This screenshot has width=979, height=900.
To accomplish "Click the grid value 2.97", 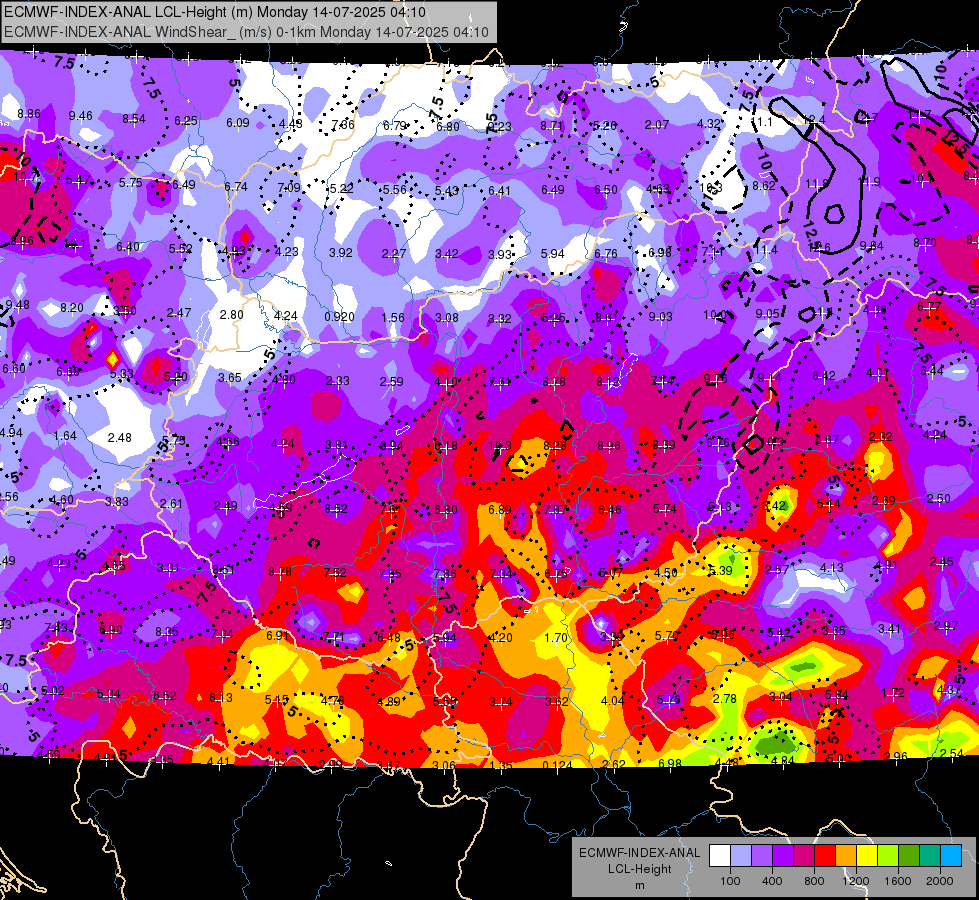I will (x=946, y=626).
